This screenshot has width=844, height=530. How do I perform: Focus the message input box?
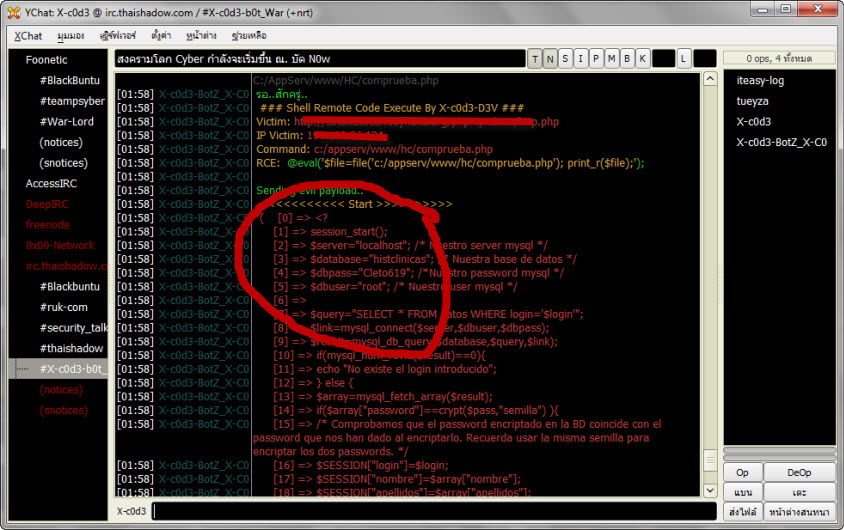point(434,511)
